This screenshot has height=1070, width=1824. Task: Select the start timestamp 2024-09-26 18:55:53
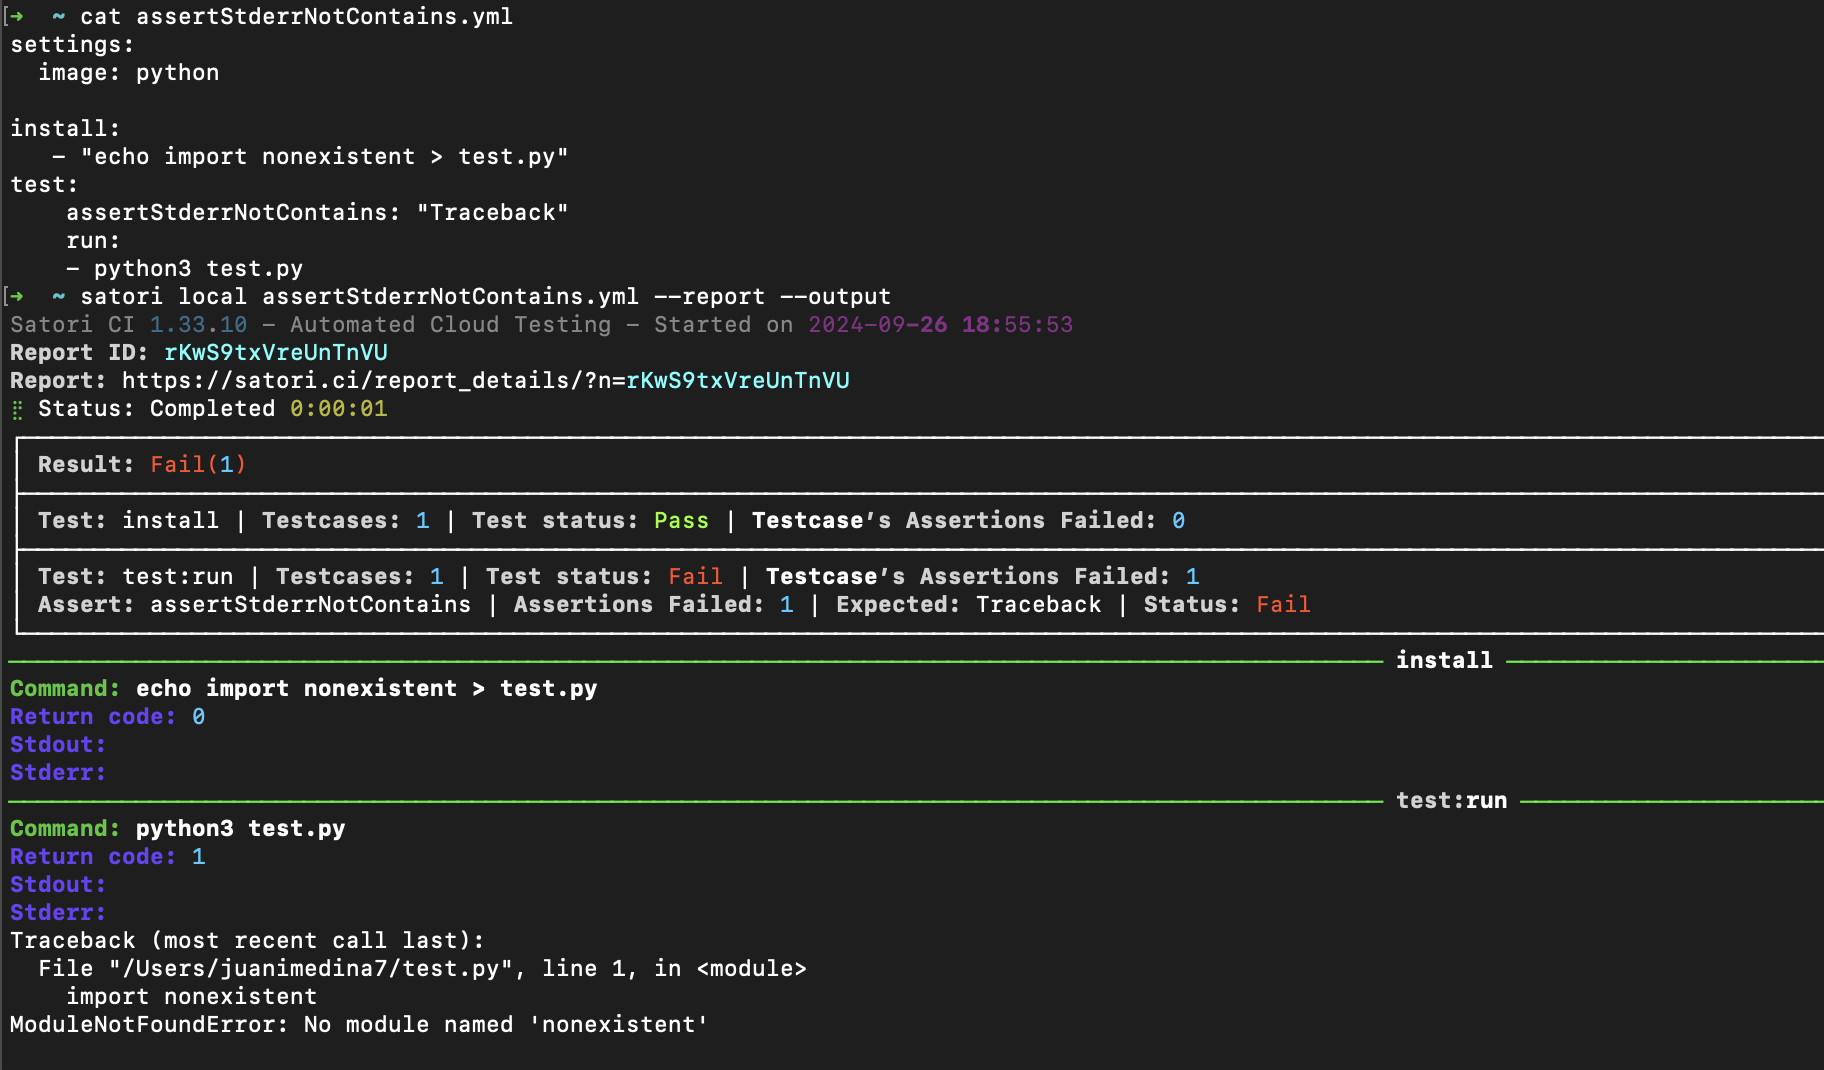click(940, 325)
